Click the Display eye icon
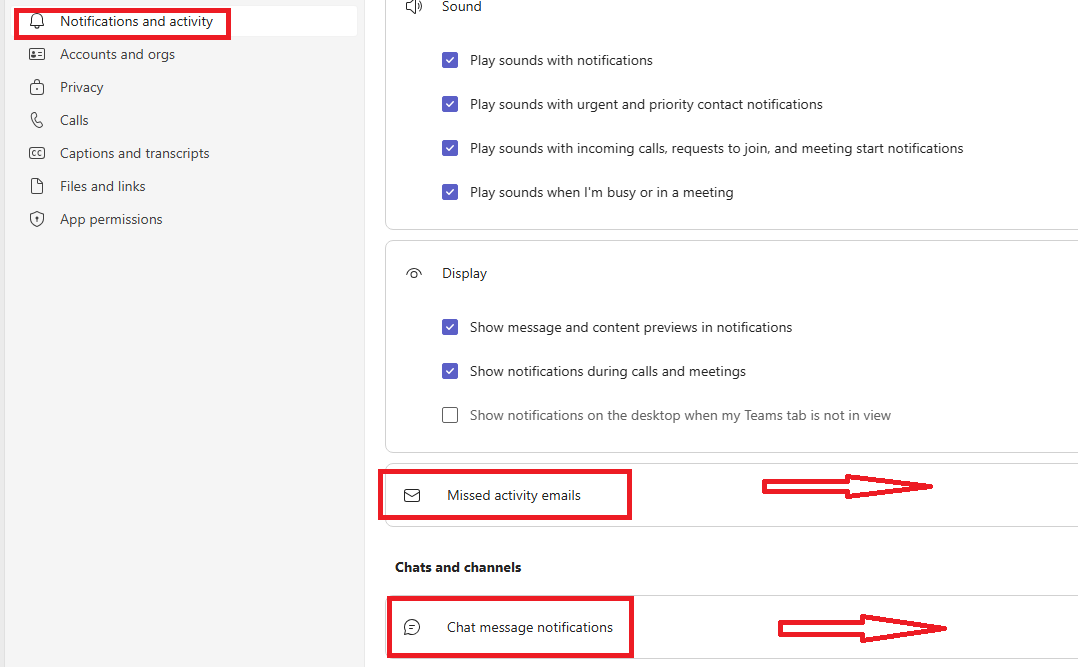 pyautogui.click(x=413, y=272)
